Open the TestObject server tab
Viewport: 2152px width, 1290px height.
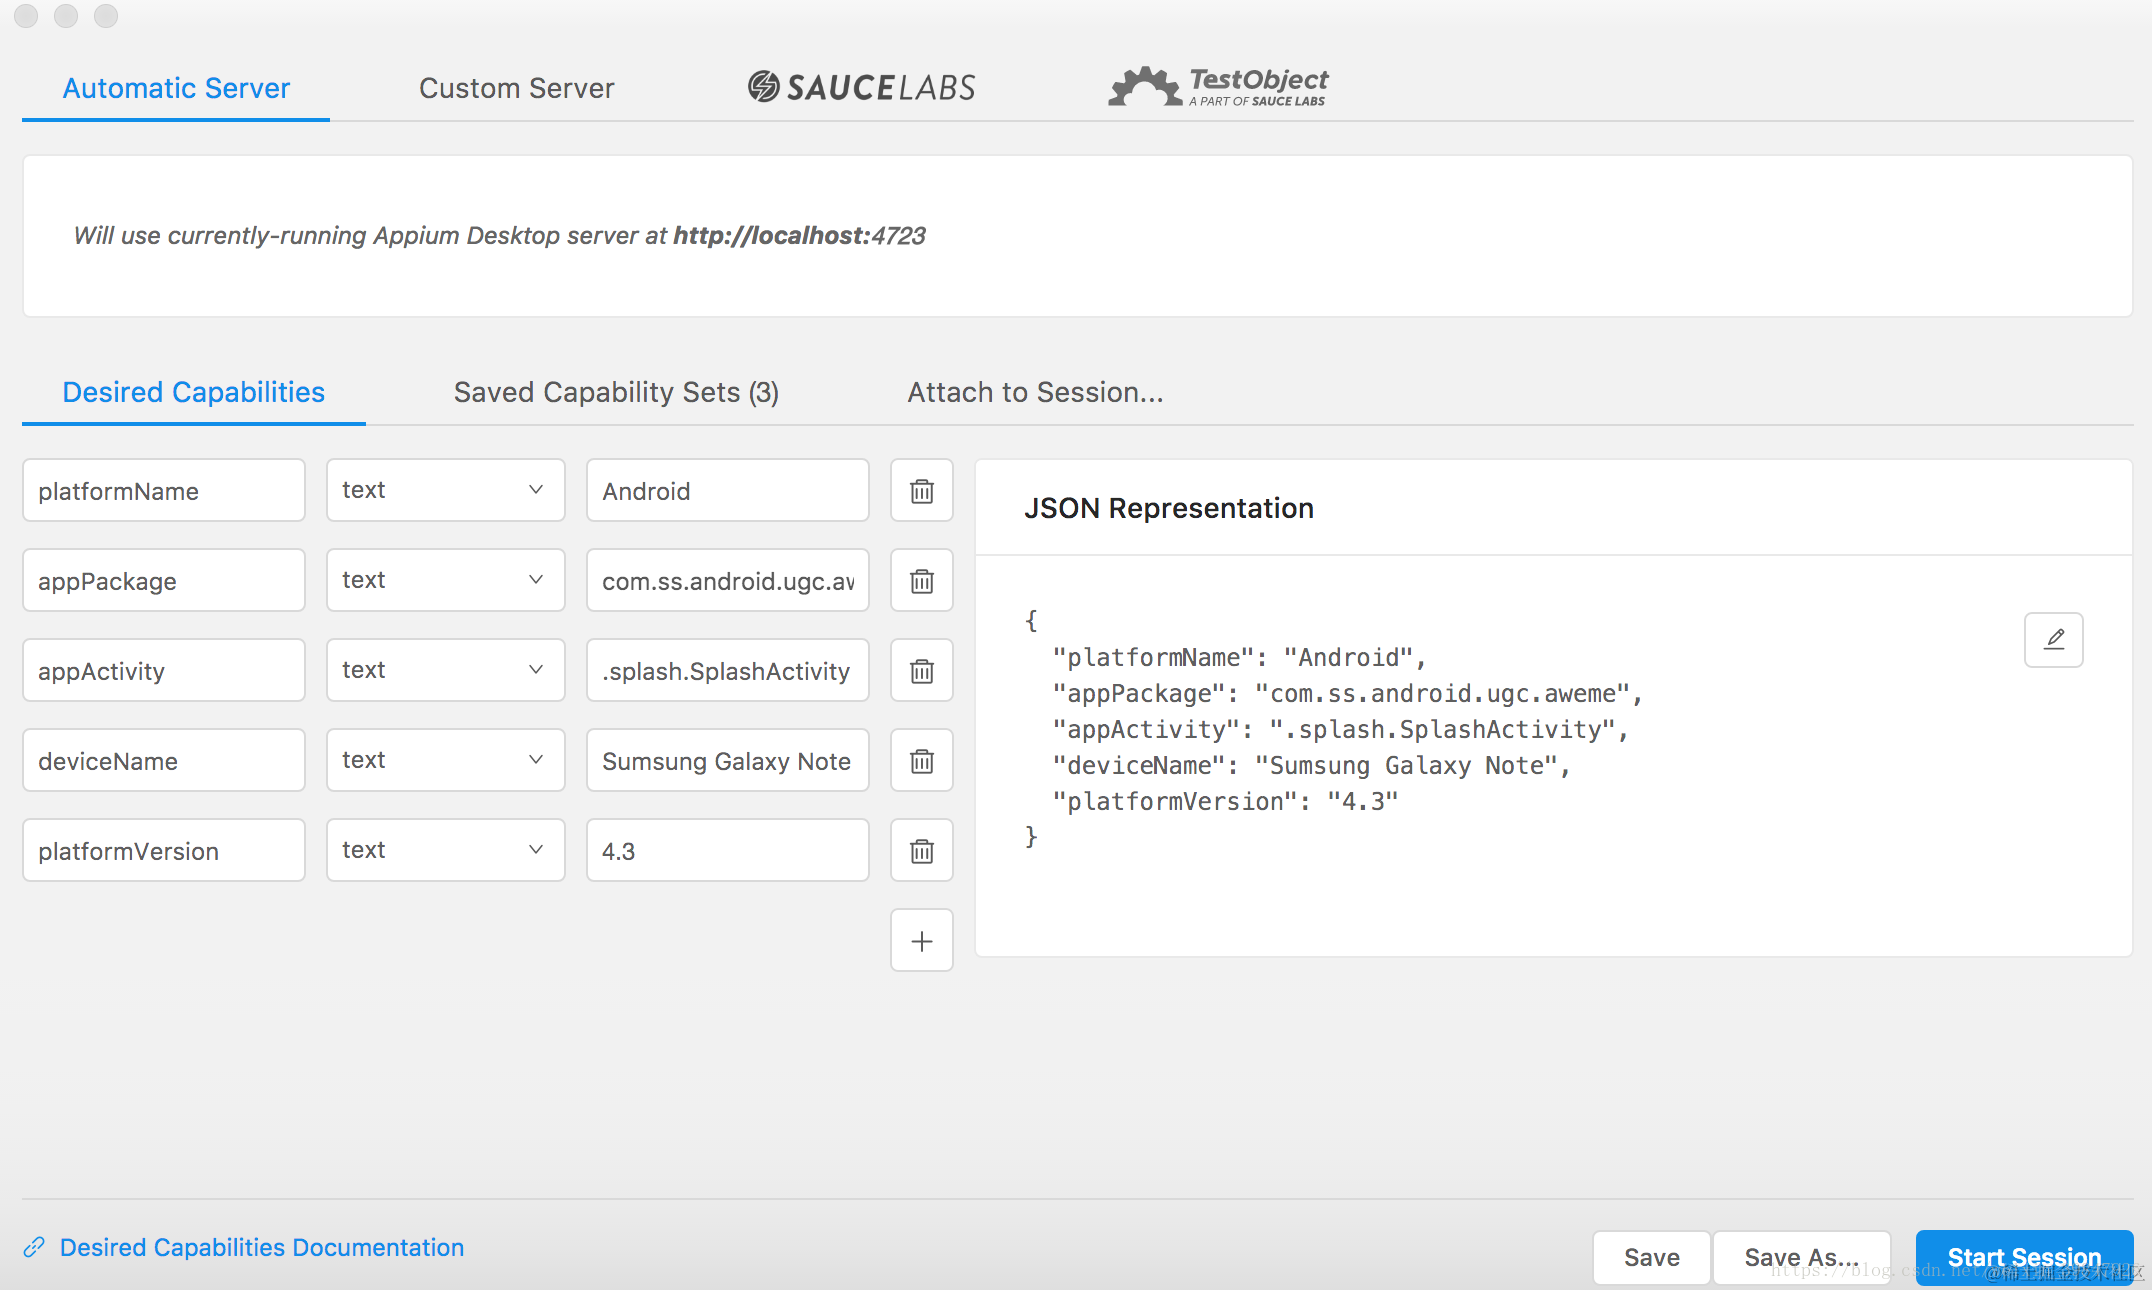tap(1218, 87)
